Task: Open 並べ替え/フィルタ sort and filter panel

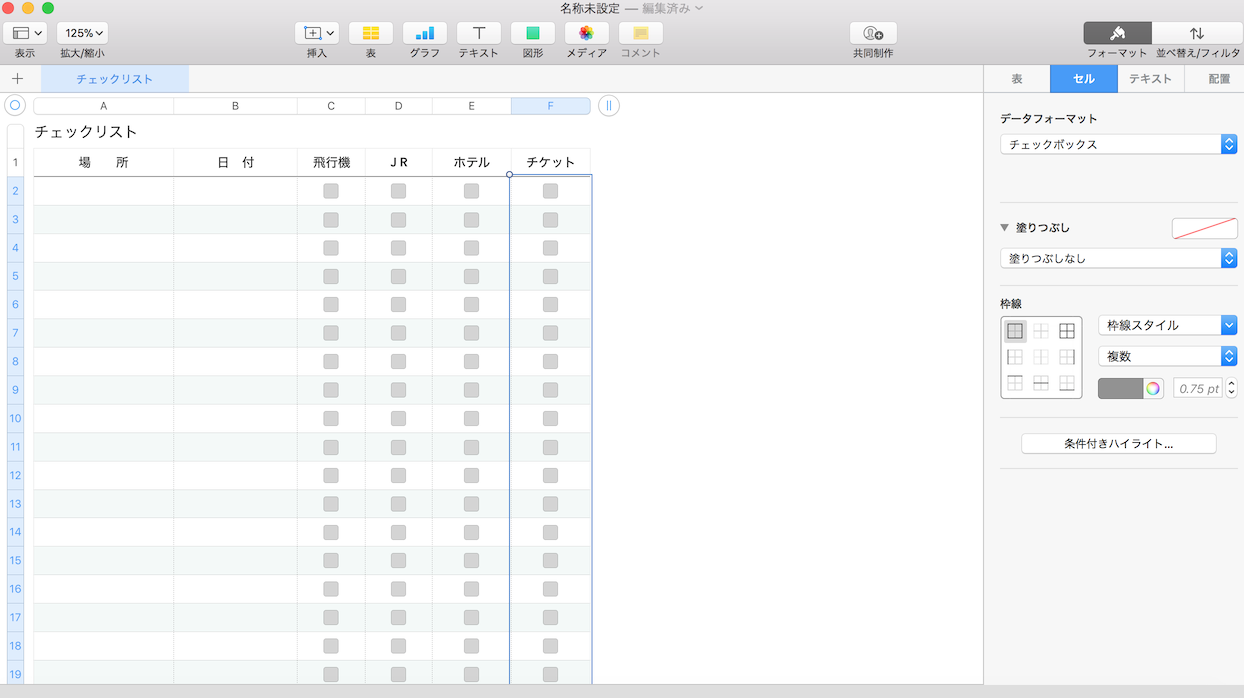Action: (x=1197, y=33)
